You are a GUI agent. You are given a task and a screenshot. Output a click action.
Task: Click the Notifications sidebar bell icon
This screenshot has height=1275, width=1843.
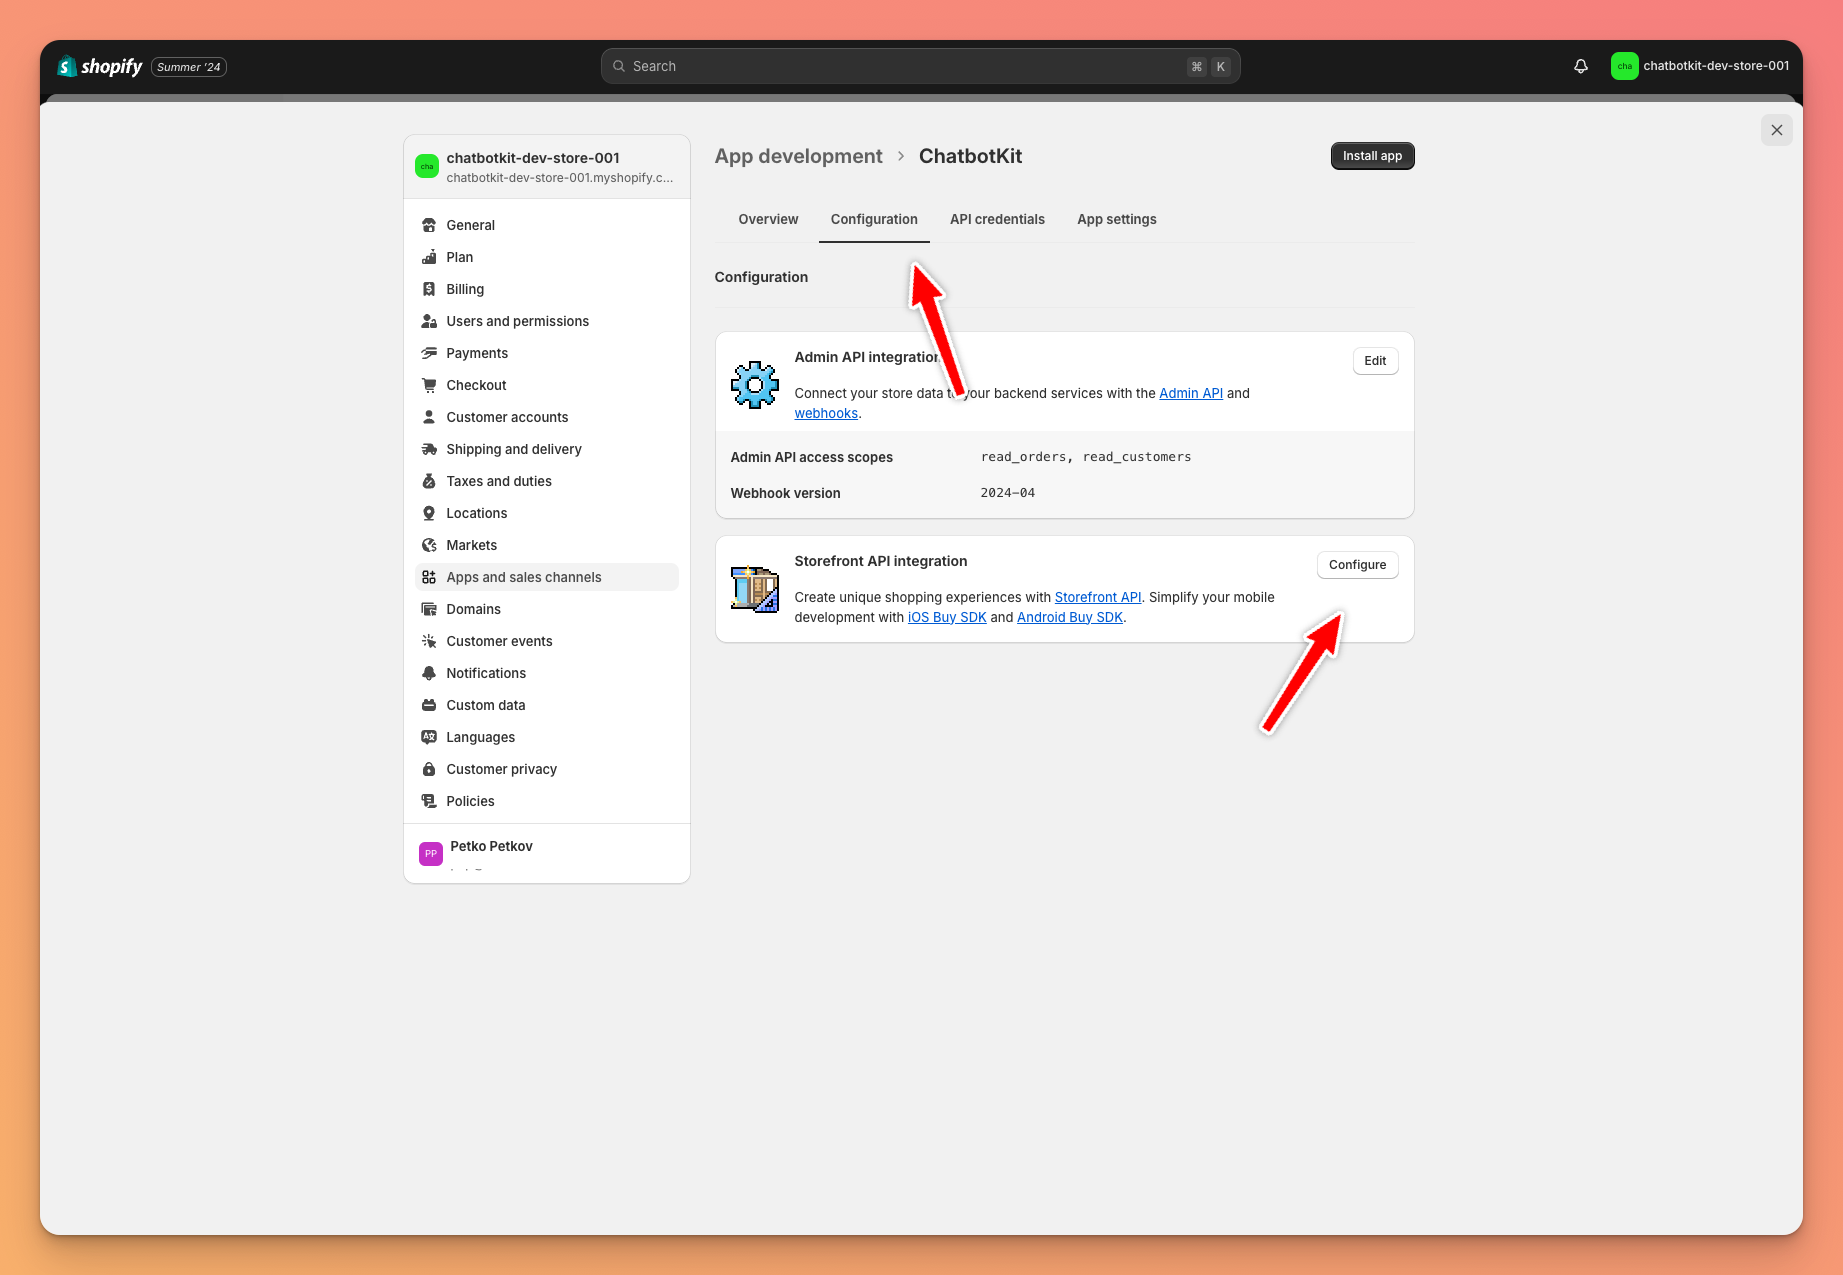point(429,673)
